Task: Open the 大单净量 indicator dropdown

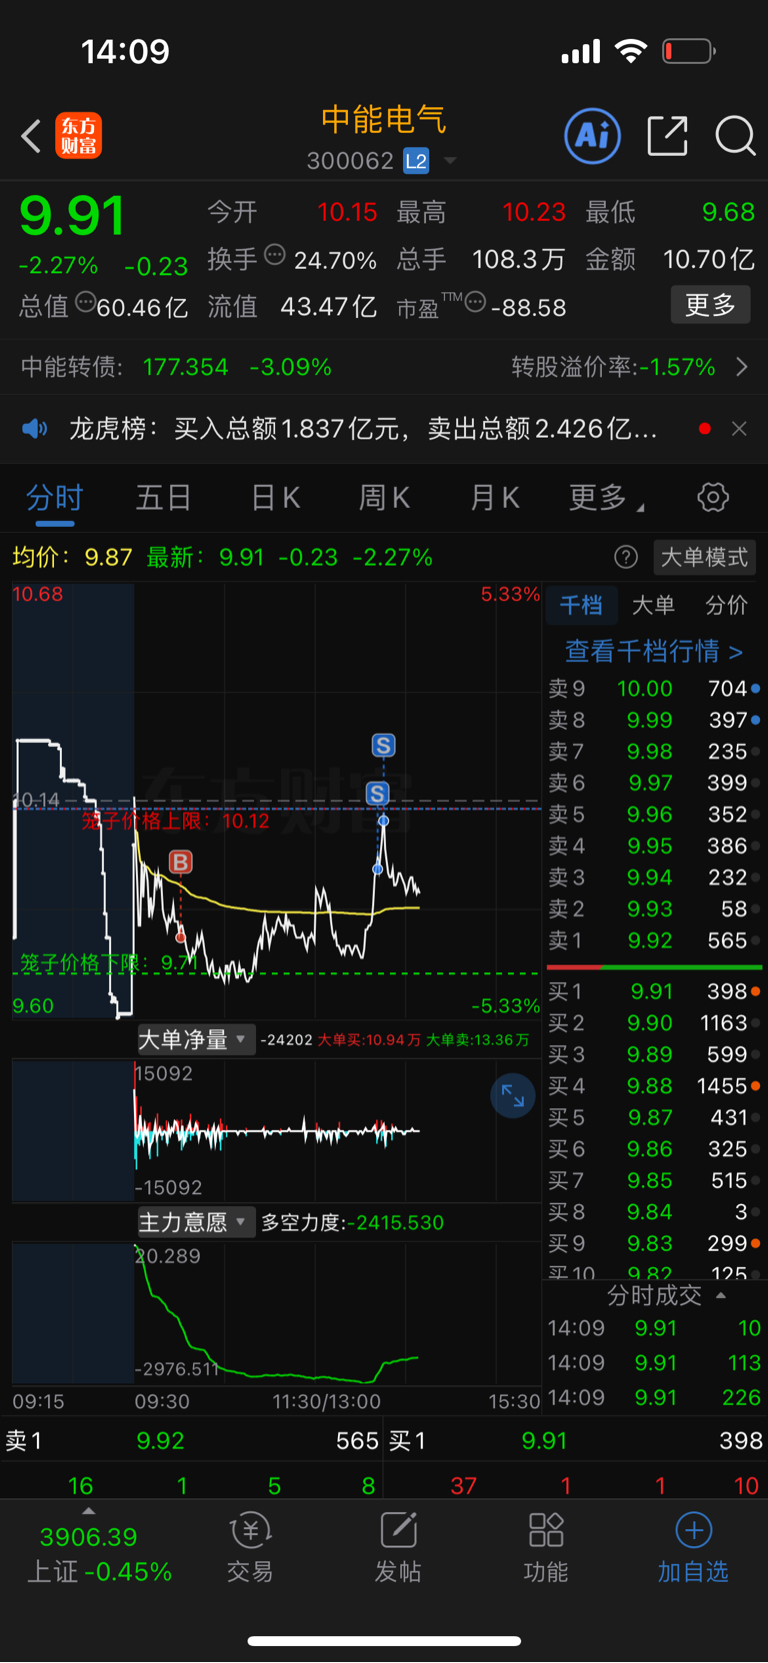Action: tap(195, 1040)
